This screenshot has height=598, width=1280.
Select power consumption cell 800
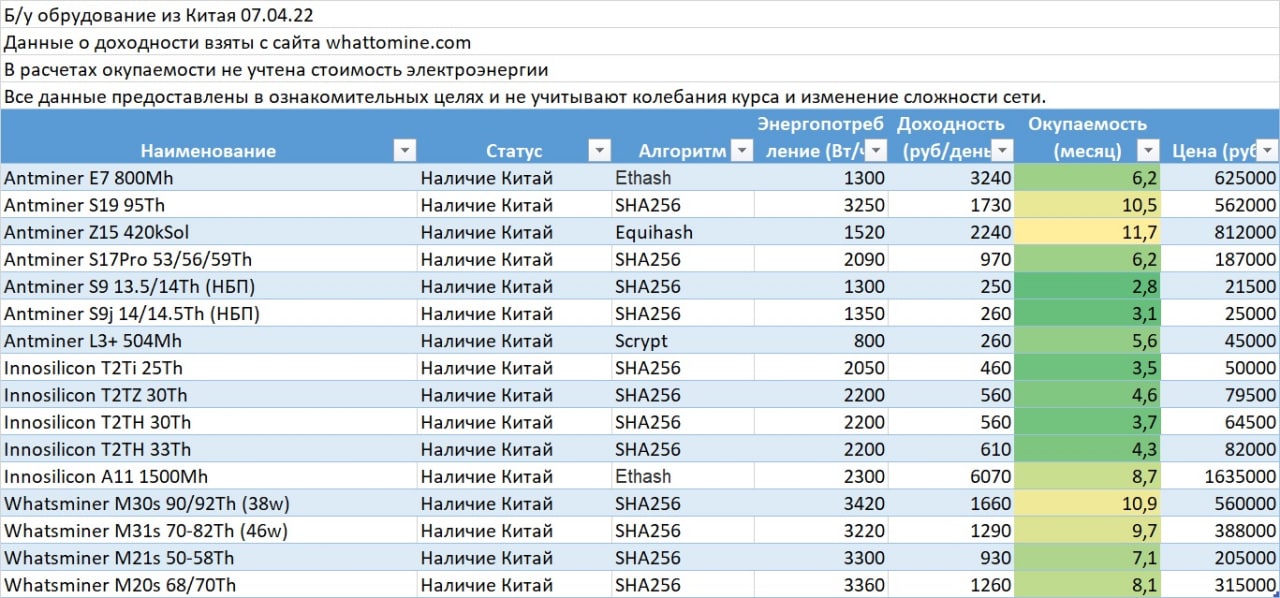[822, 341]
